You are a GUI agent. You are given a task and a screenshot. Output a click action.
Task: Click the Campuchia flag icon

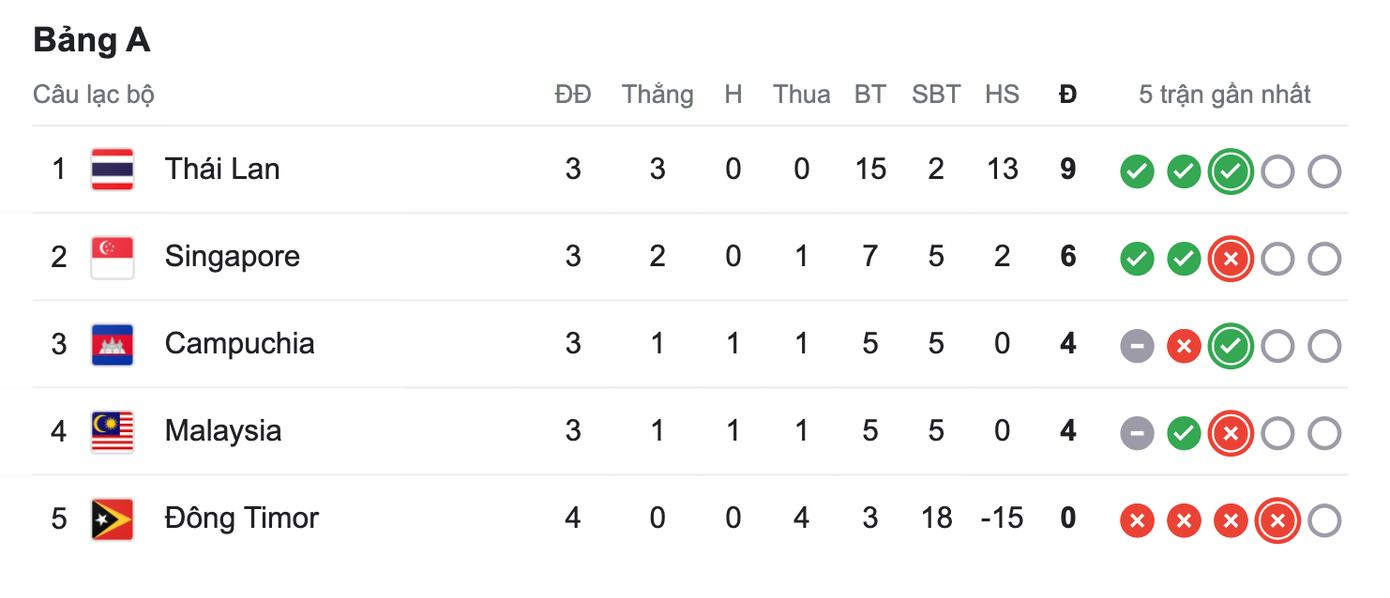[x=112, y=344]
